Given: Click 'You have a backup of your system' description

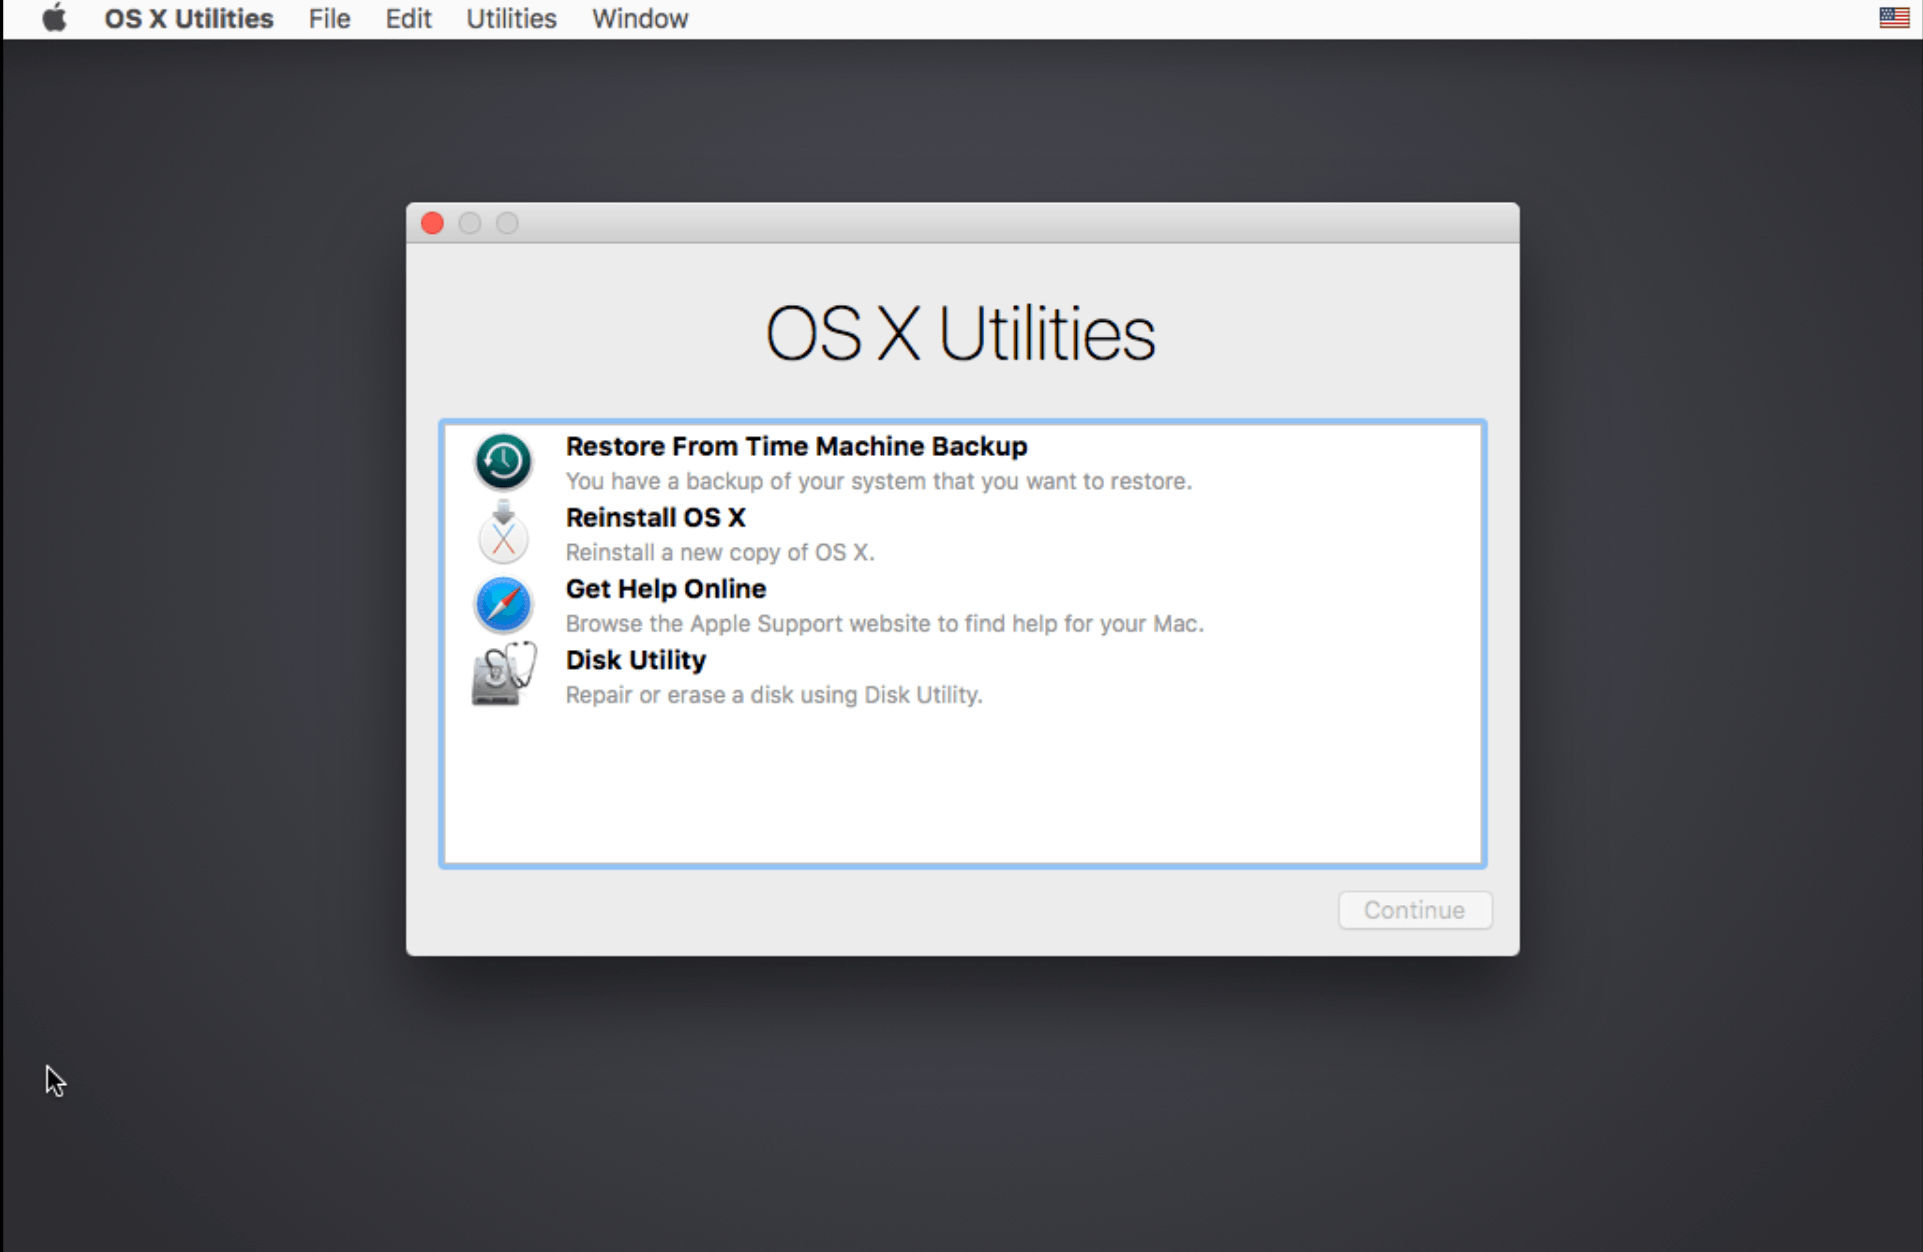Looking at the screenshot, I should (x=878, y=481).
